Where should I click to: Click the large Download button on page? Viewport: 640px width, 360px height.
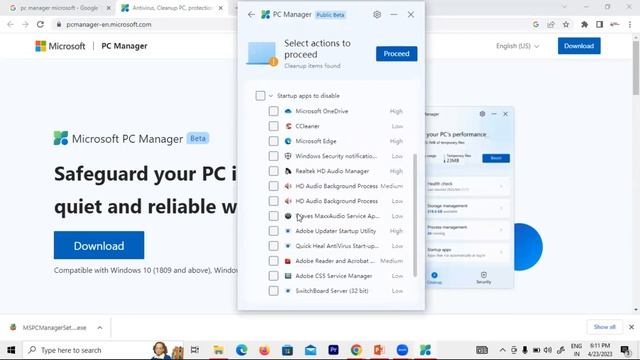[99, 245]
